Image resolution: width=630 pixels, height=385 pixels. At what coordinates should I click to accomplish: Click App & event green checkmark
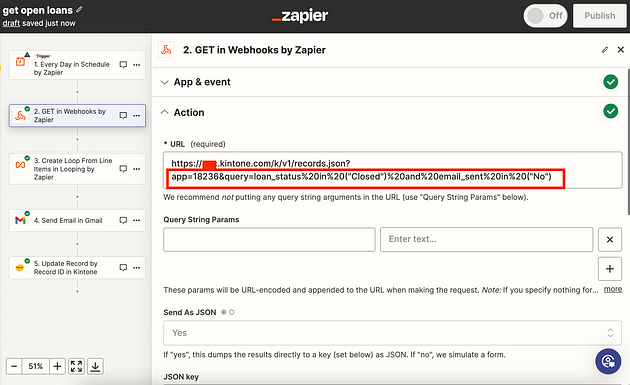[x=610, y=82]
